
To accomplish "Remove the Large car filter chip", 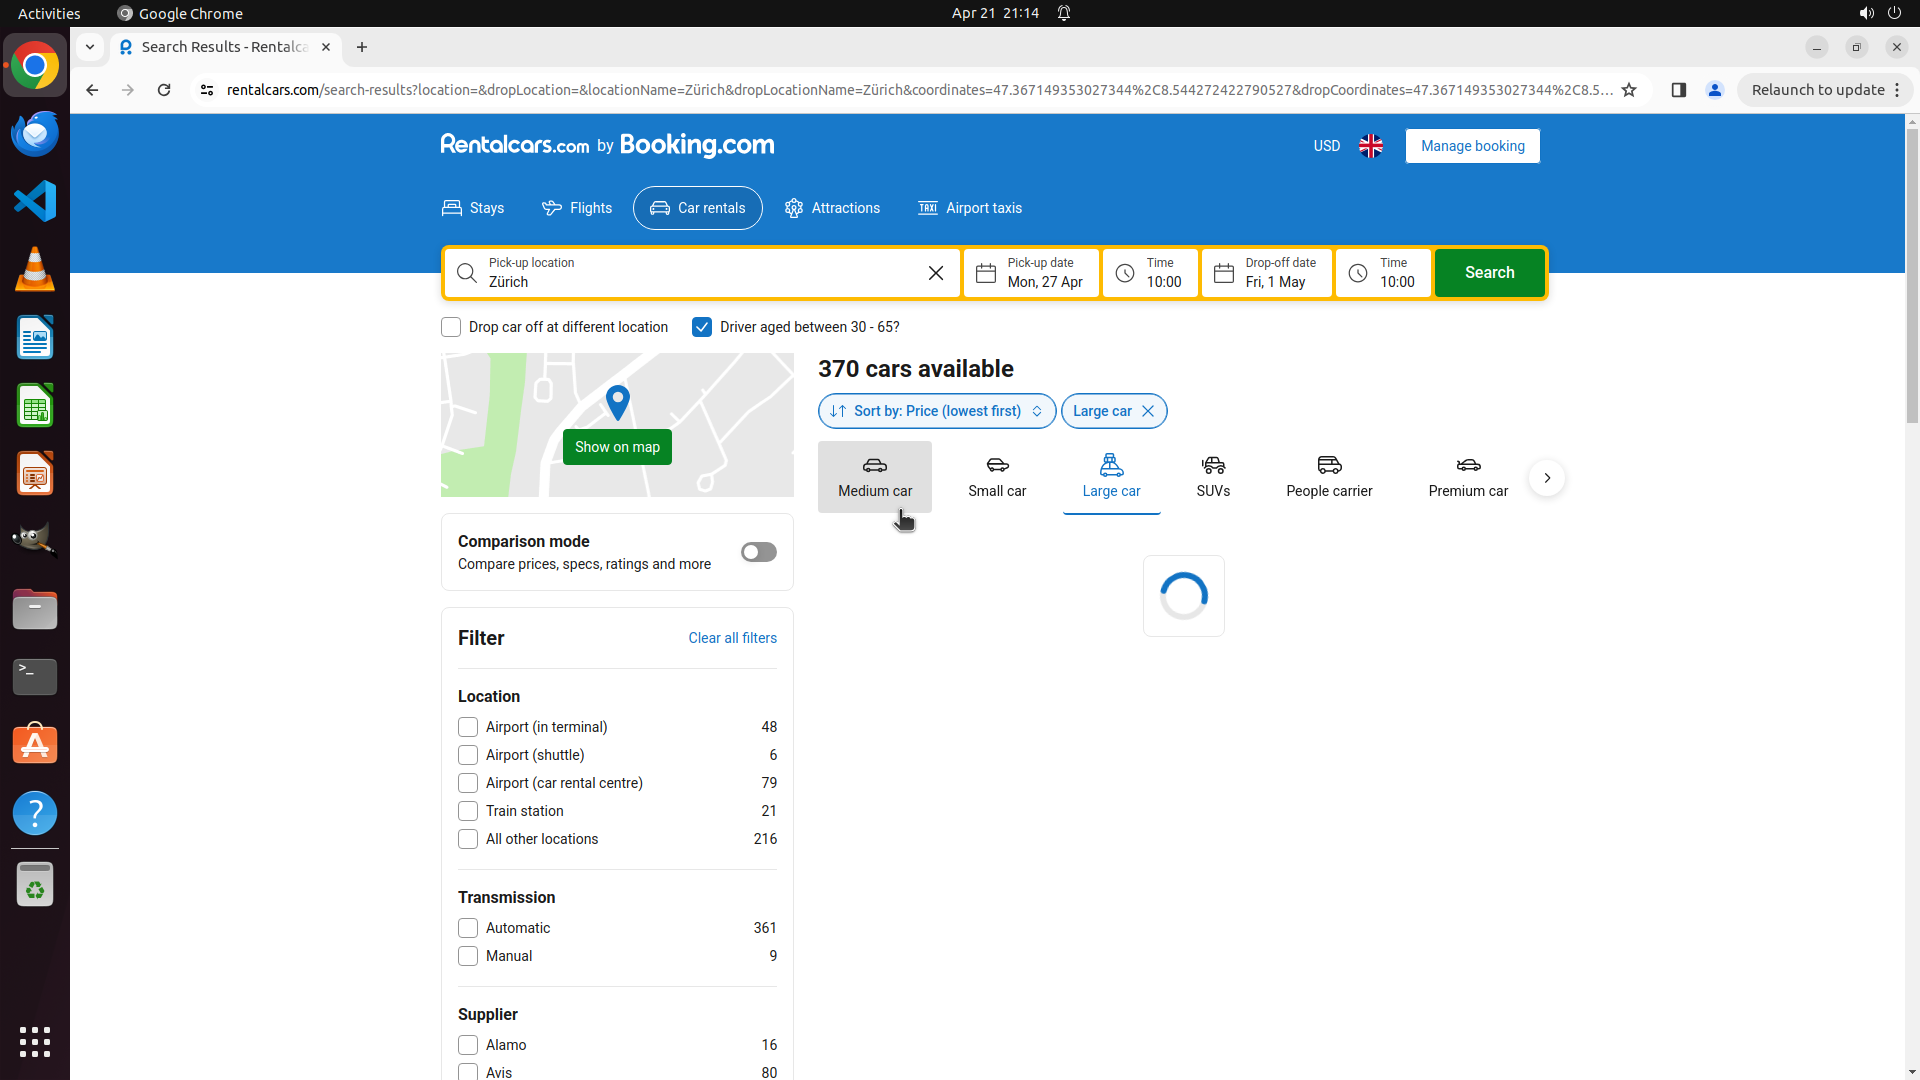I will coord(1148,411).
